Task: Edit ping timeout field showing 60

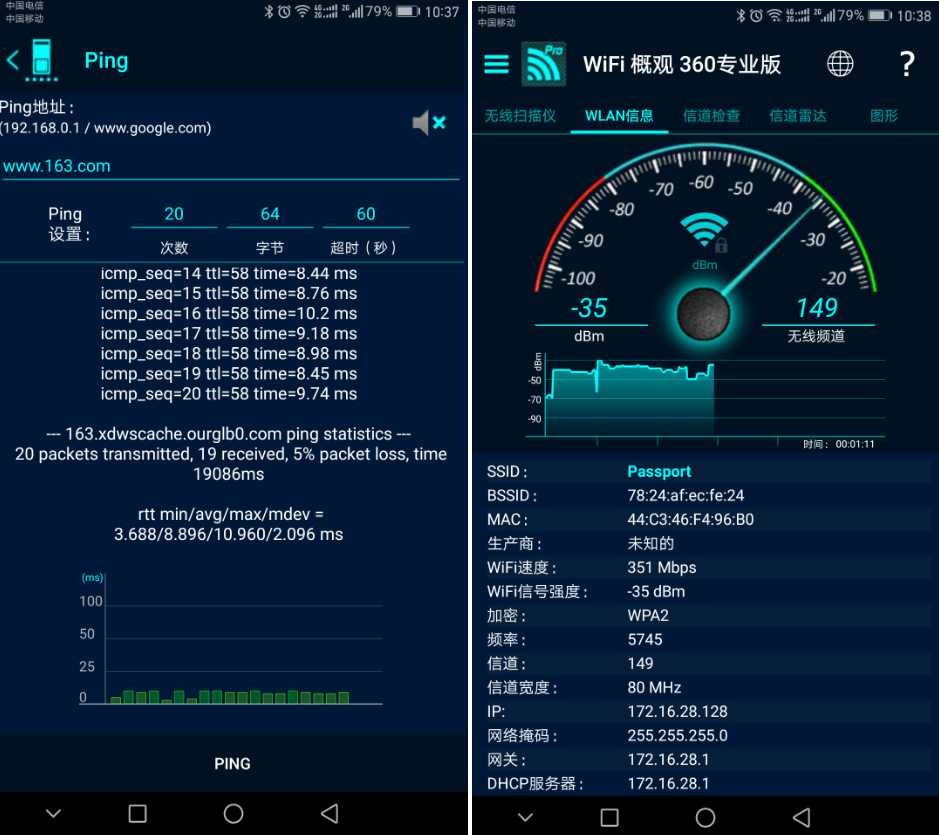Action: pyautogui.click(x=366, y=214)
